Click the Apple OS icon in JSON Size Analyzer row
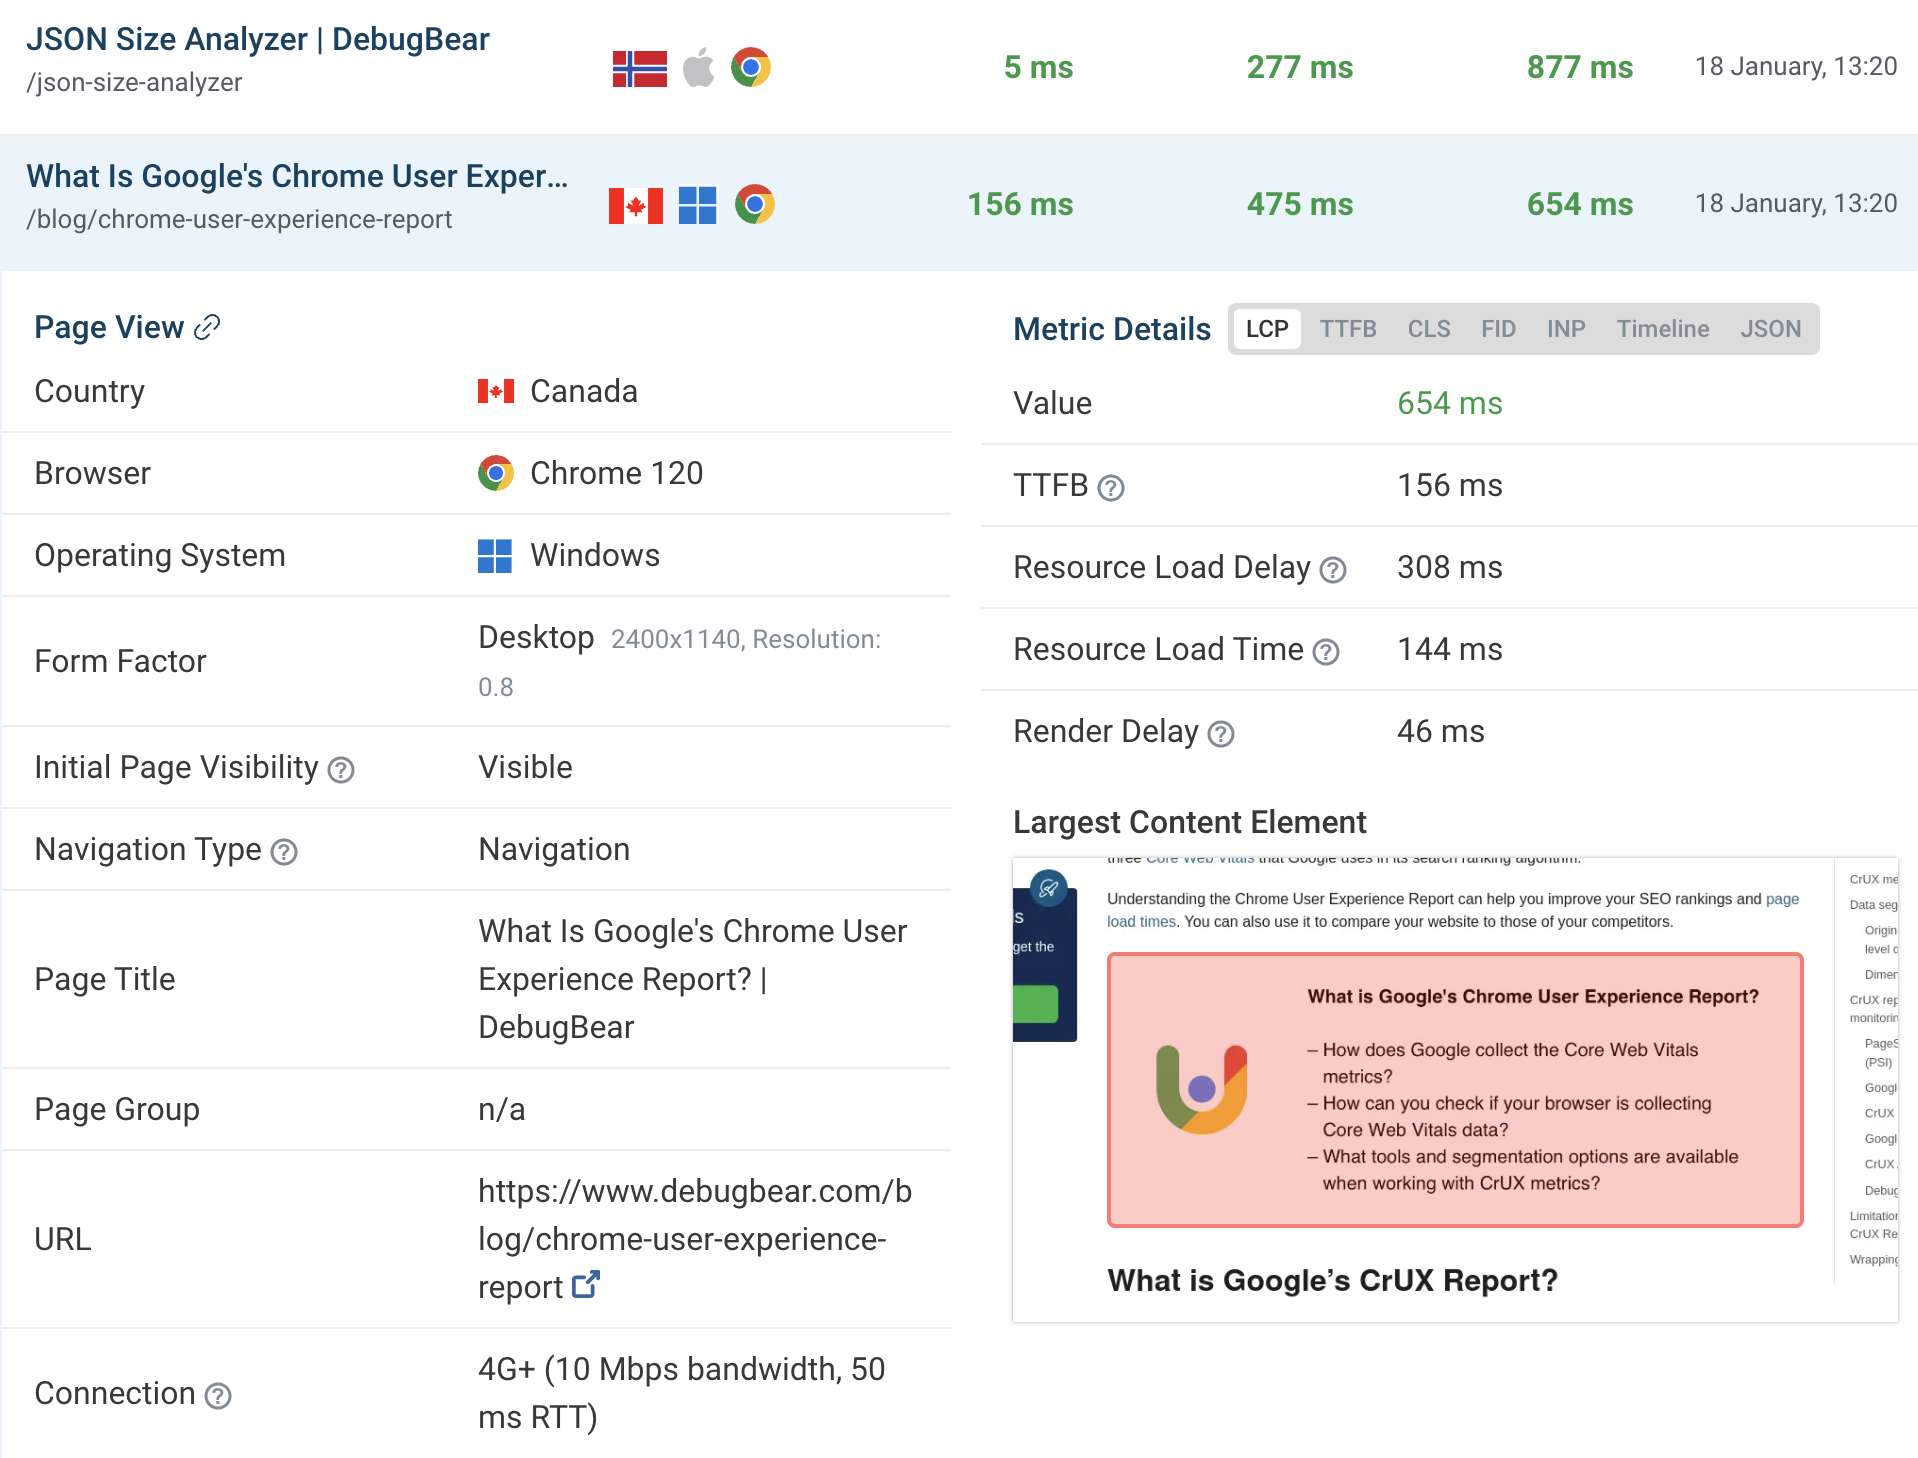 coord(699,68)
